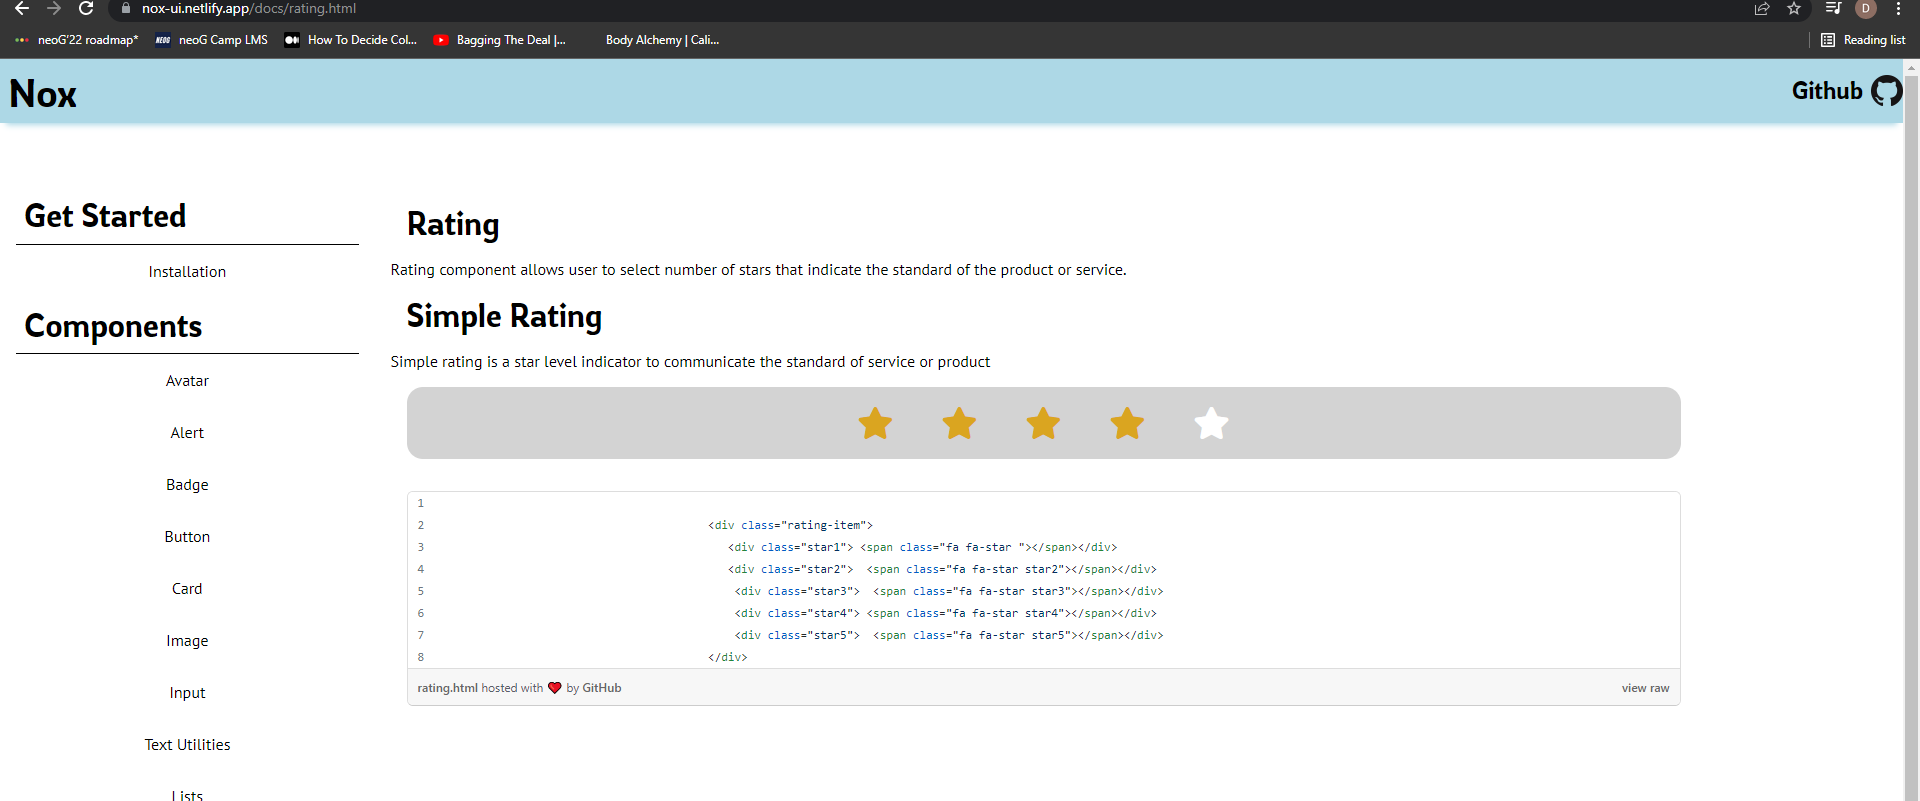1920x801 pixels.
Task: Click the browser forward arrow
Action: [54, 9]
